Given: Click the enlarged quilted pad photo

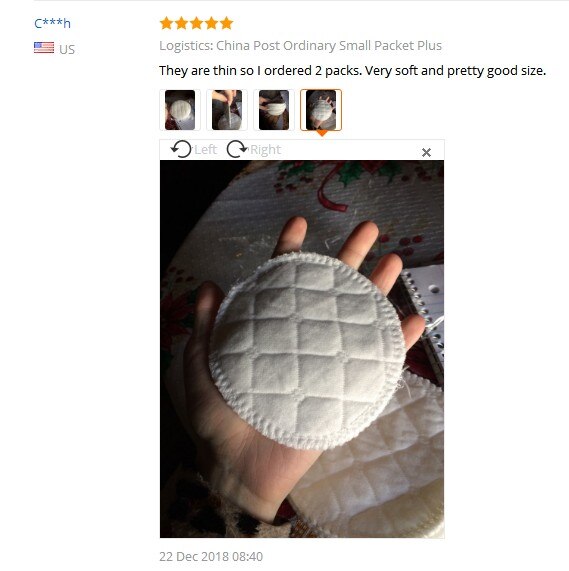Looking at the screenshot, I should pyautogui.click(x=302, y=349).
